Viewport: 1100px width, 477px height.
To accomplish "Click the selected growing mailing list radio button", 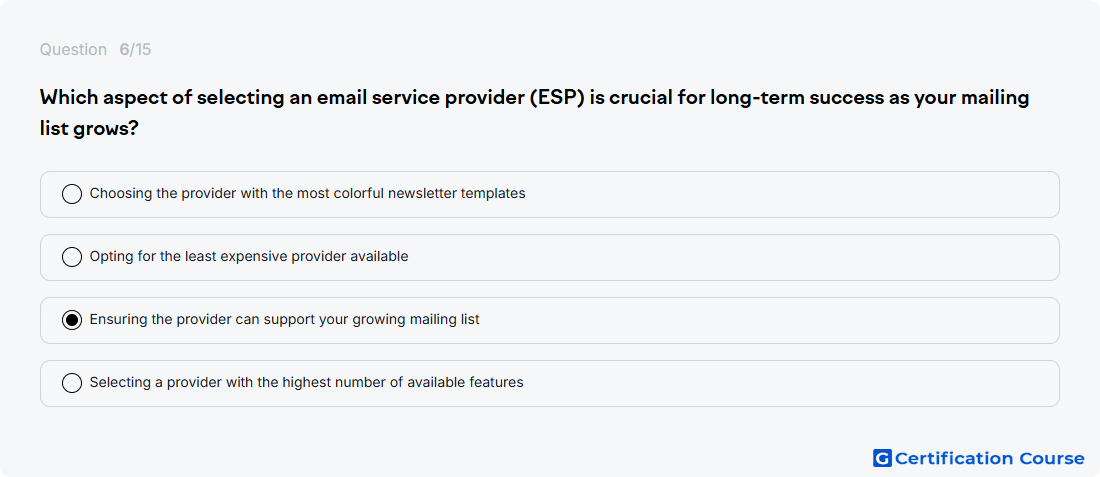I will coord(72,320).
